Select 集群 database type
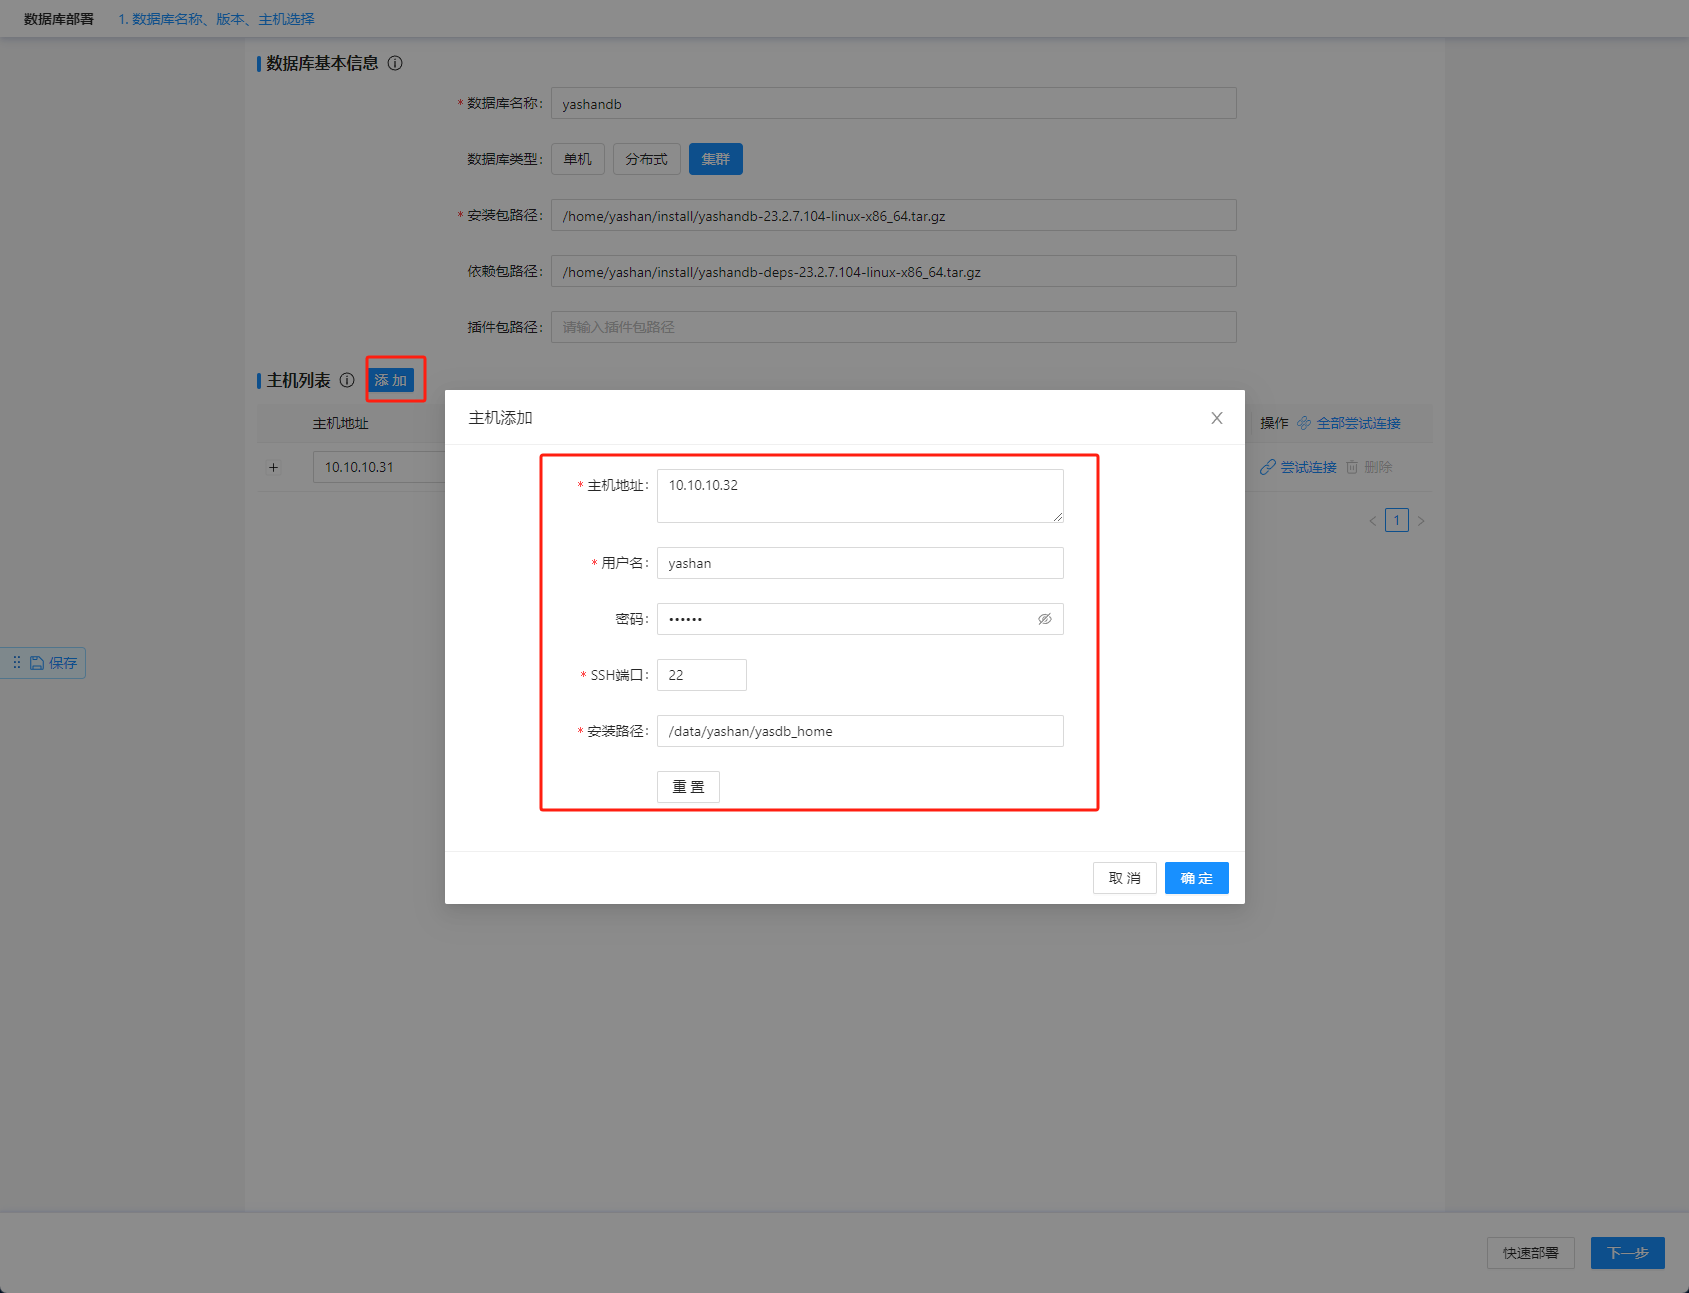Image resolution: width=1689 pixels, height=1293 pixels. point(716,159)
